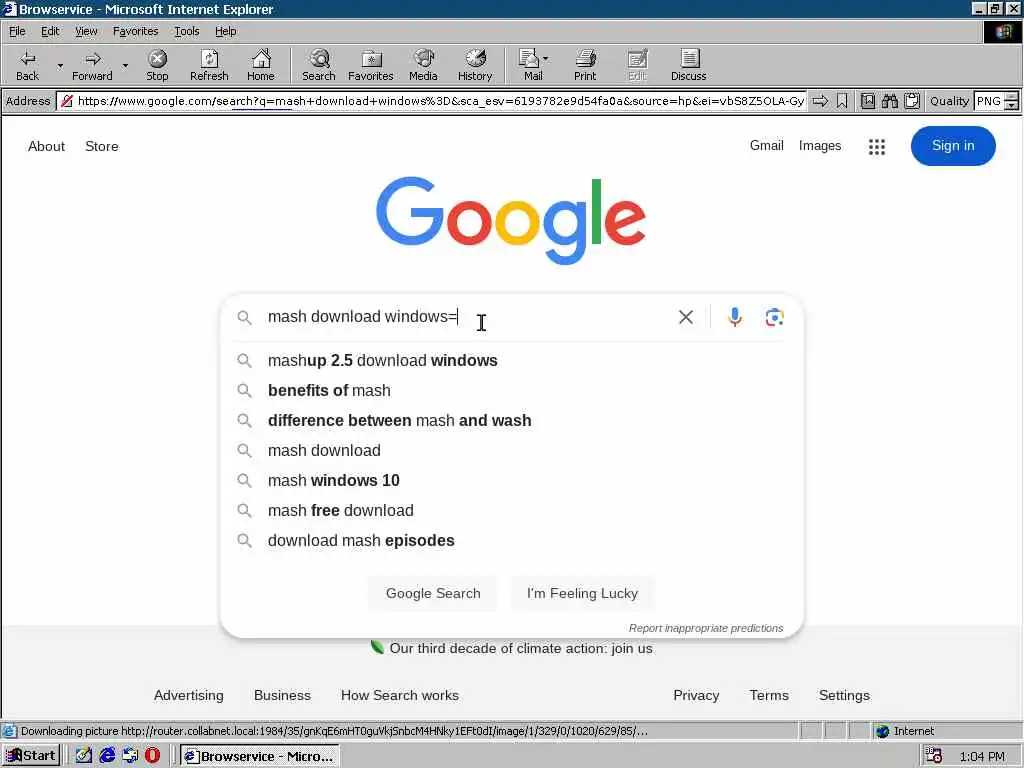This screenshot has height=768, width=1024.
Task: Refresh the current page
Action: pos(209,65)
